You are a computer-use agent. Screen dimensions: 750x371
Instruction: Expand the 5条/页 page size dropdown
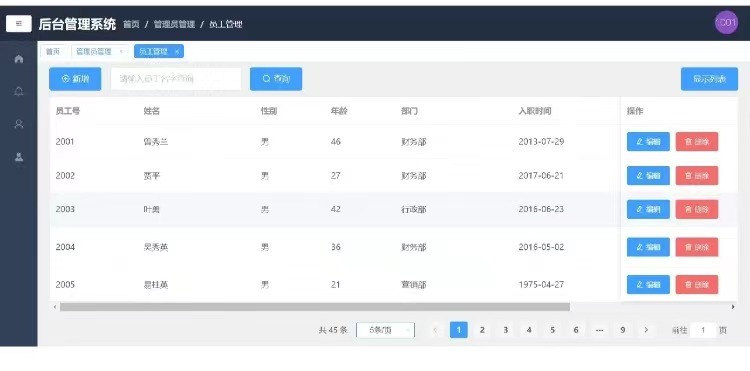tap(386, 330)
